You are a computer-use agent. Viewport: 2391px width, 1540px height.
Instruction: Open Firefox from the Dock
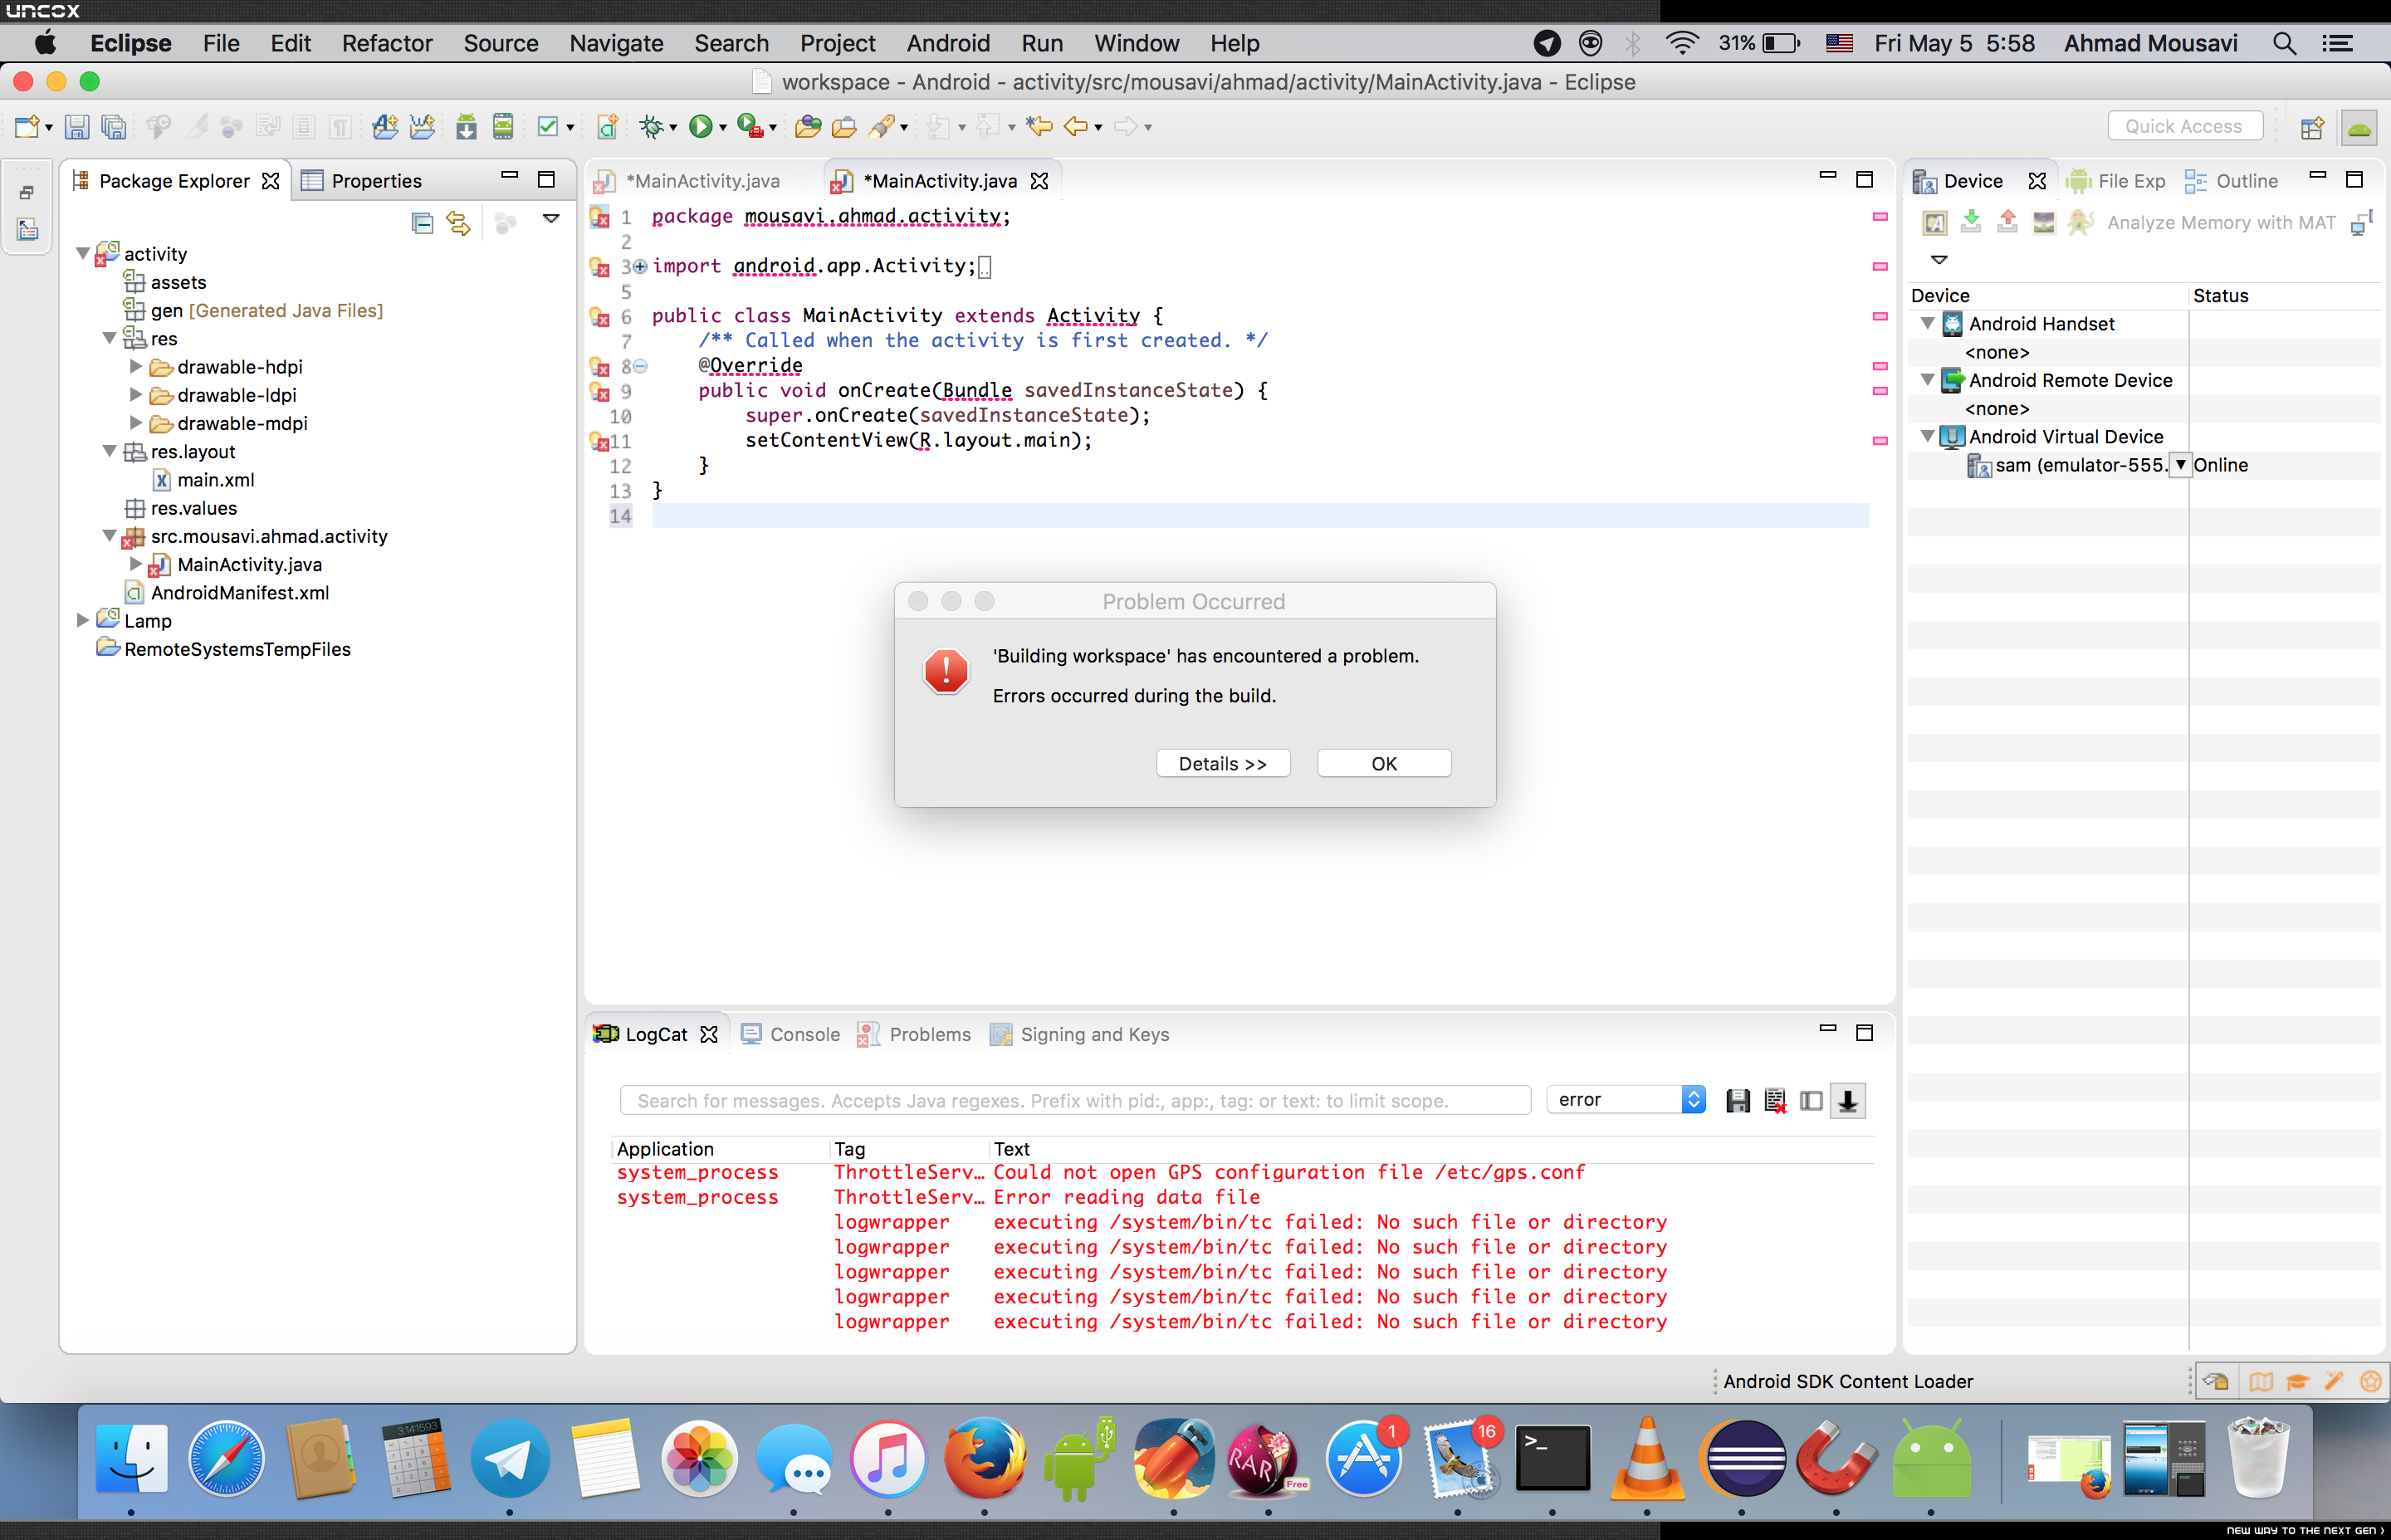pos(985,1458)
